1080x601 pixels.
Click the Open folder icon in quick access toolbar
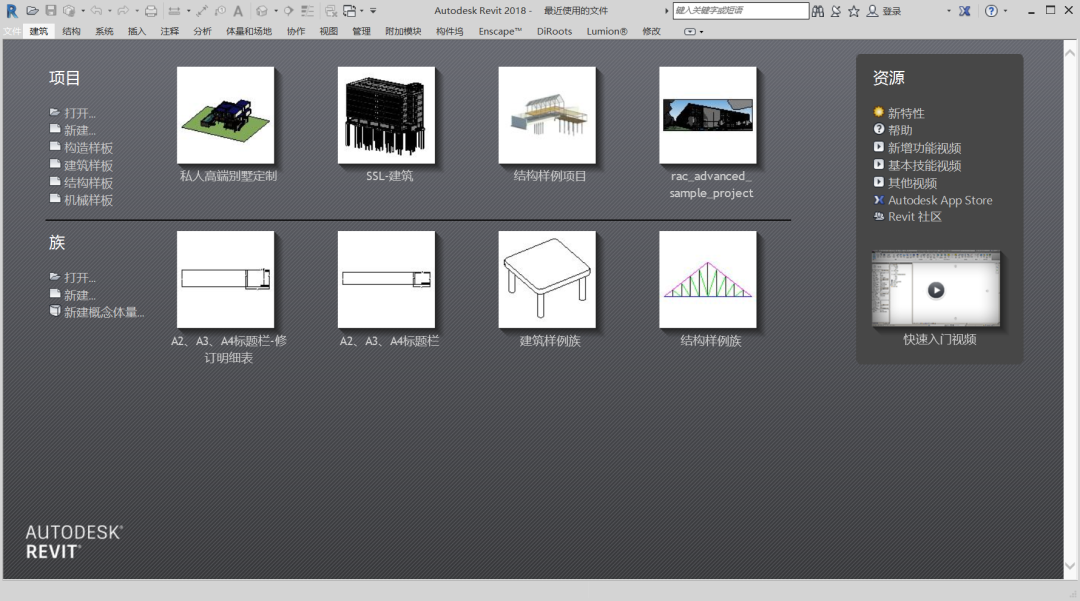pos(32,11)
